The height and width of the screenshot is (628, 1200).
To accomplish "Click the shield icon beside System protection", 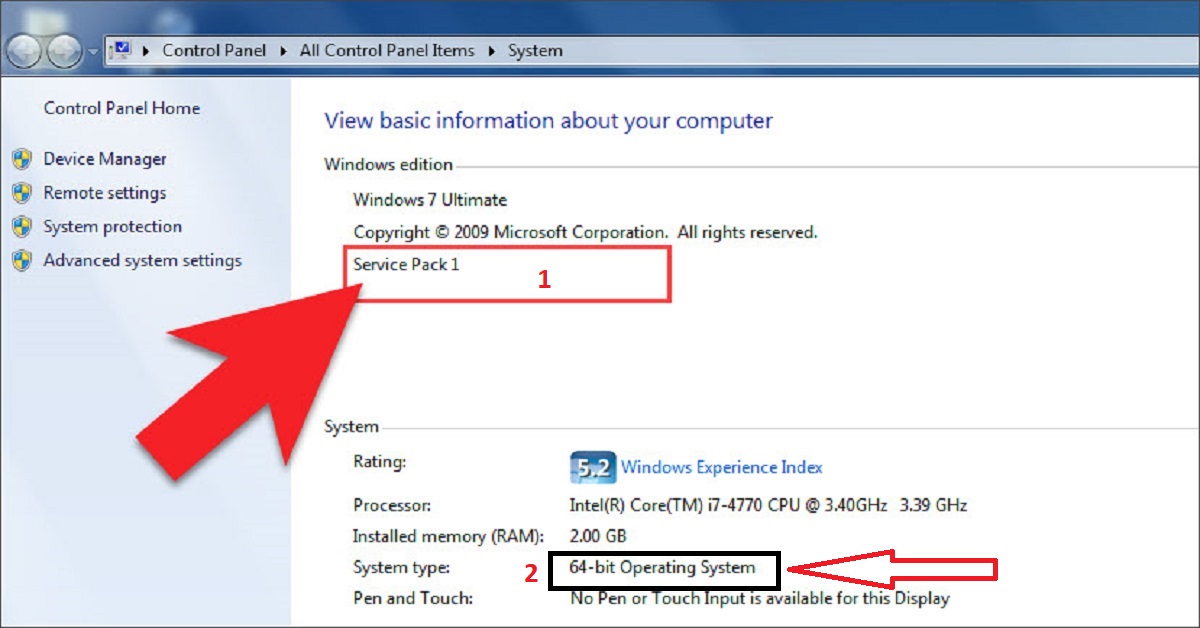I will click(22, 227).
